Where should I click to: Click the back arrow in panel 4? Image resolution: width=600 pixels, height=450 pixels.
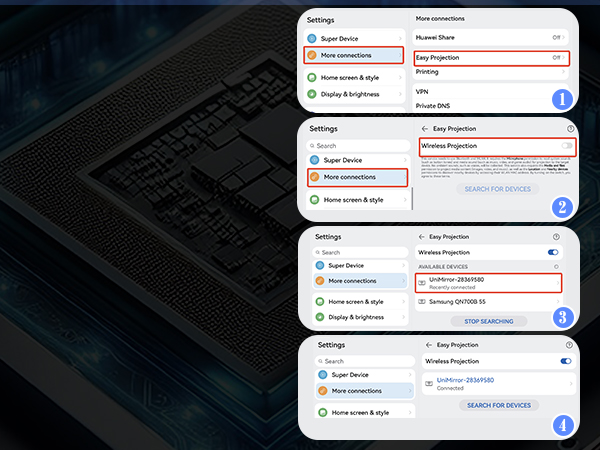(x=428, y=344)
